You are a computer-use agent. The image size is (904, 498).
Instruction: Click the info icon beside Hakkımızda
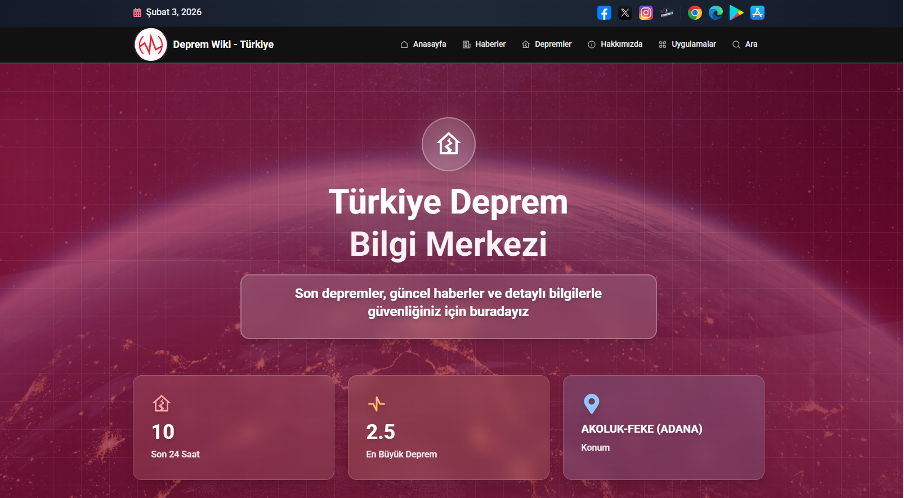click(592, 44)
